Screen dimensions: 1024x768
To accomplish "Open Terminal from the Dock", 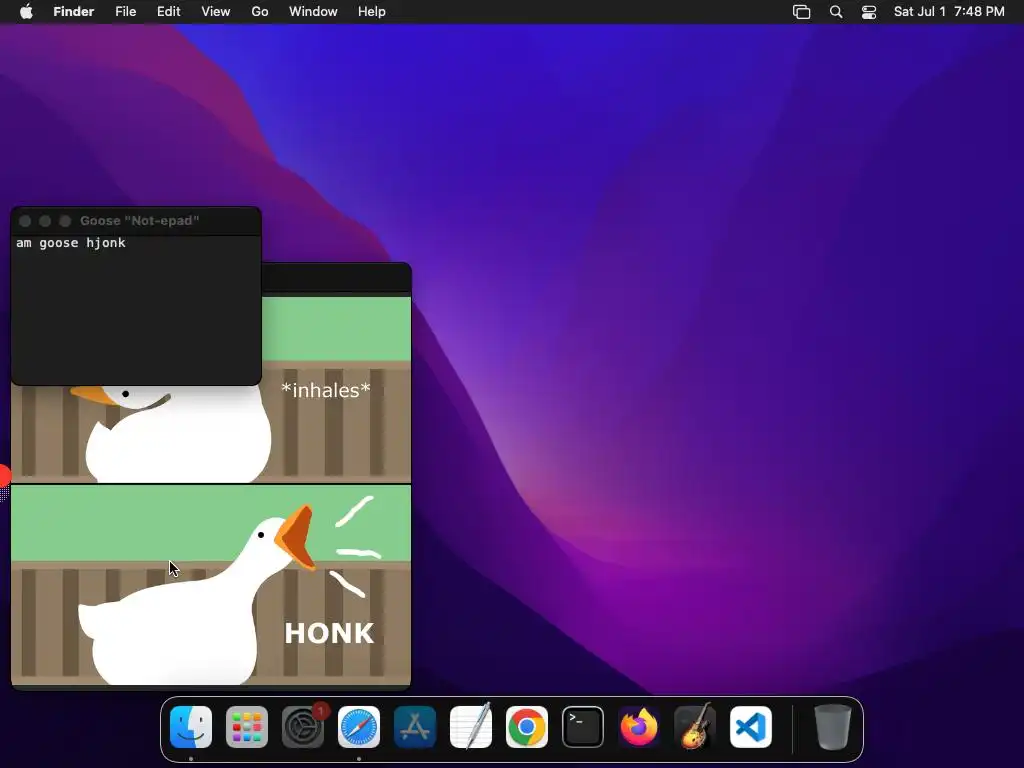I will pyautogui.click(x=583, y=727).
